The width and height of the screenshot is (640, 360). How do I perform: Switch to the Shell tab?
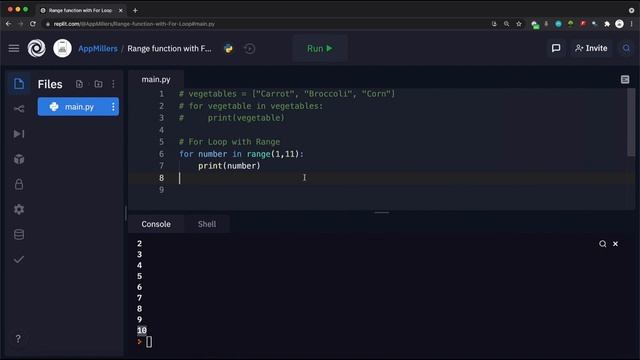pyautogui.click(x=207, y=224)
